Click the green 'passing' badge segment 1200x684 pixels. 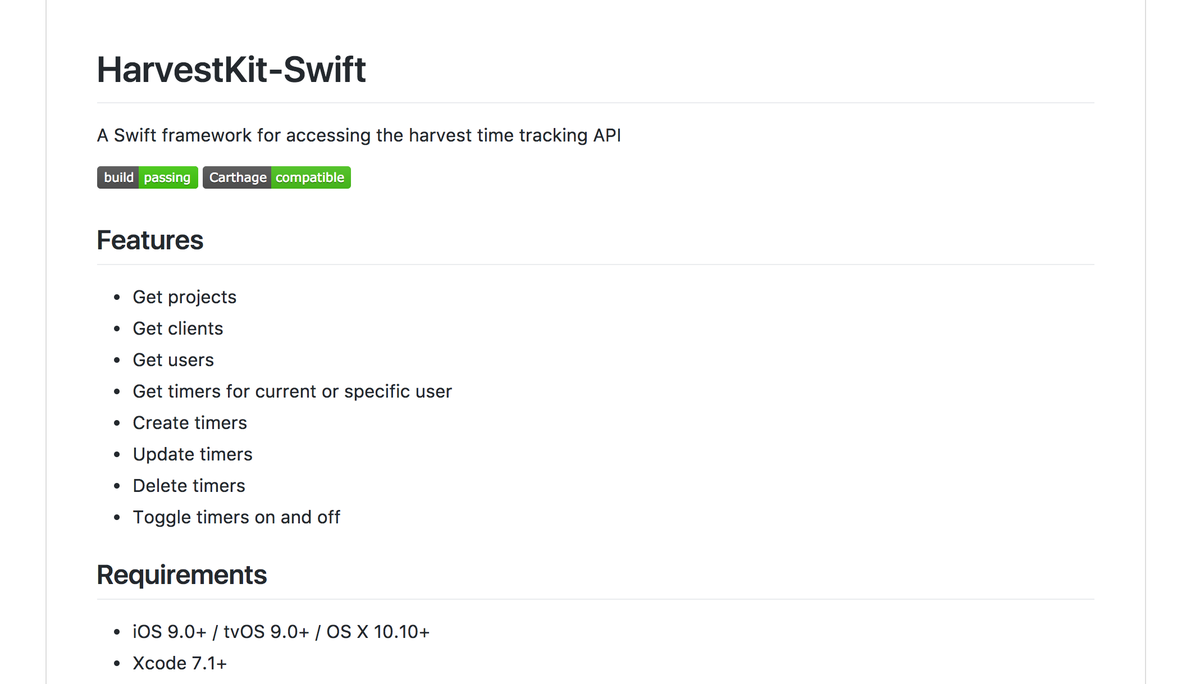coord(168,178)
